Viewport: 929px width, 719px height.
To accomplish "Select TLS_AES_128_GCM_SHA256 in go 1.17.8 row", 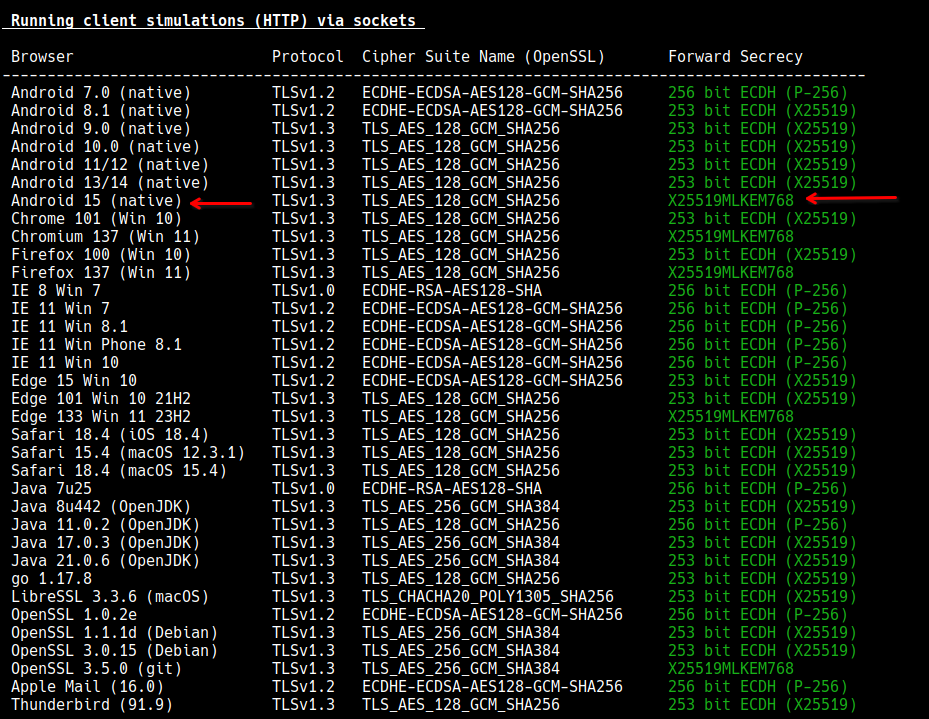I will (461, 579).
